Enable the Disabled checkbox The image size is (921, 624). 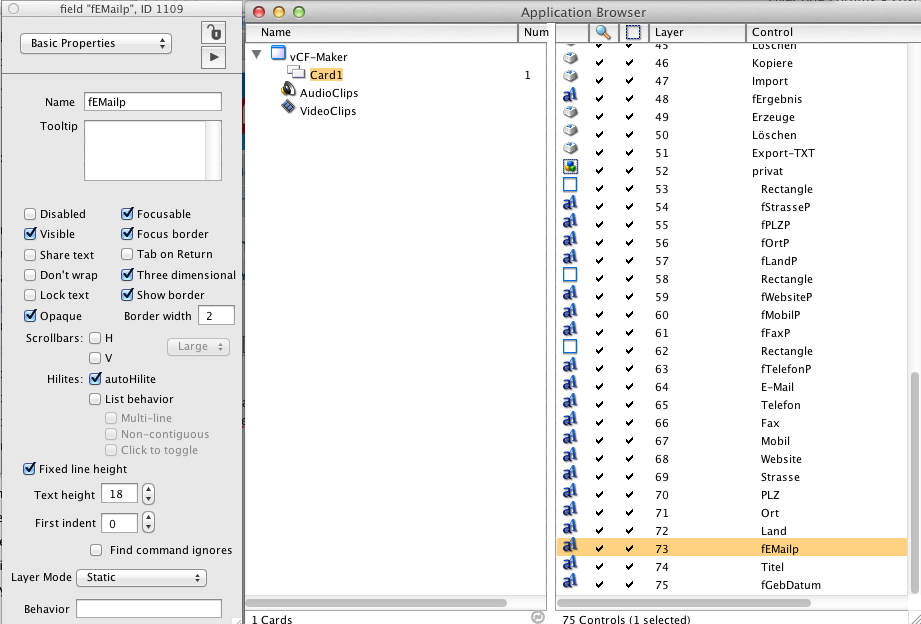tap(30, 214)
